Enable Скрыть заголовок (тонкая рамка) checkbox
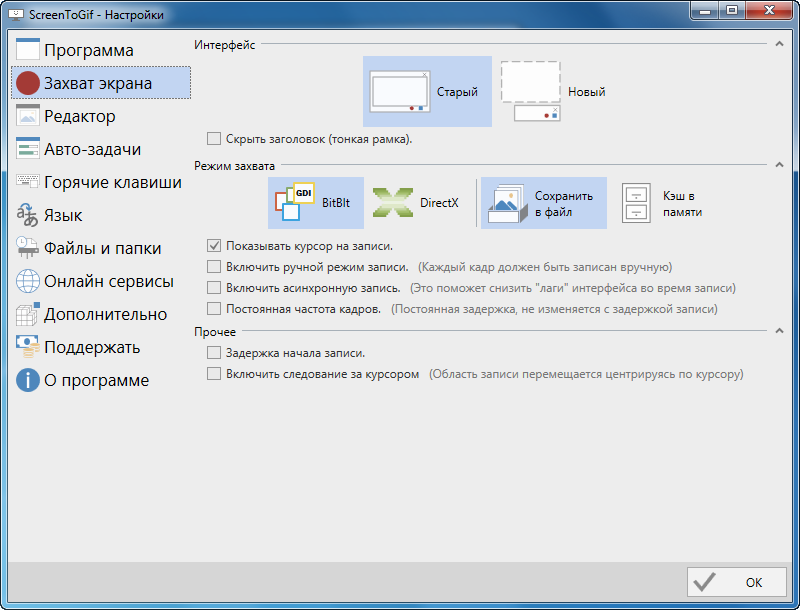The width and height of the screenshot is (800, 610). [x=214, y=138]
